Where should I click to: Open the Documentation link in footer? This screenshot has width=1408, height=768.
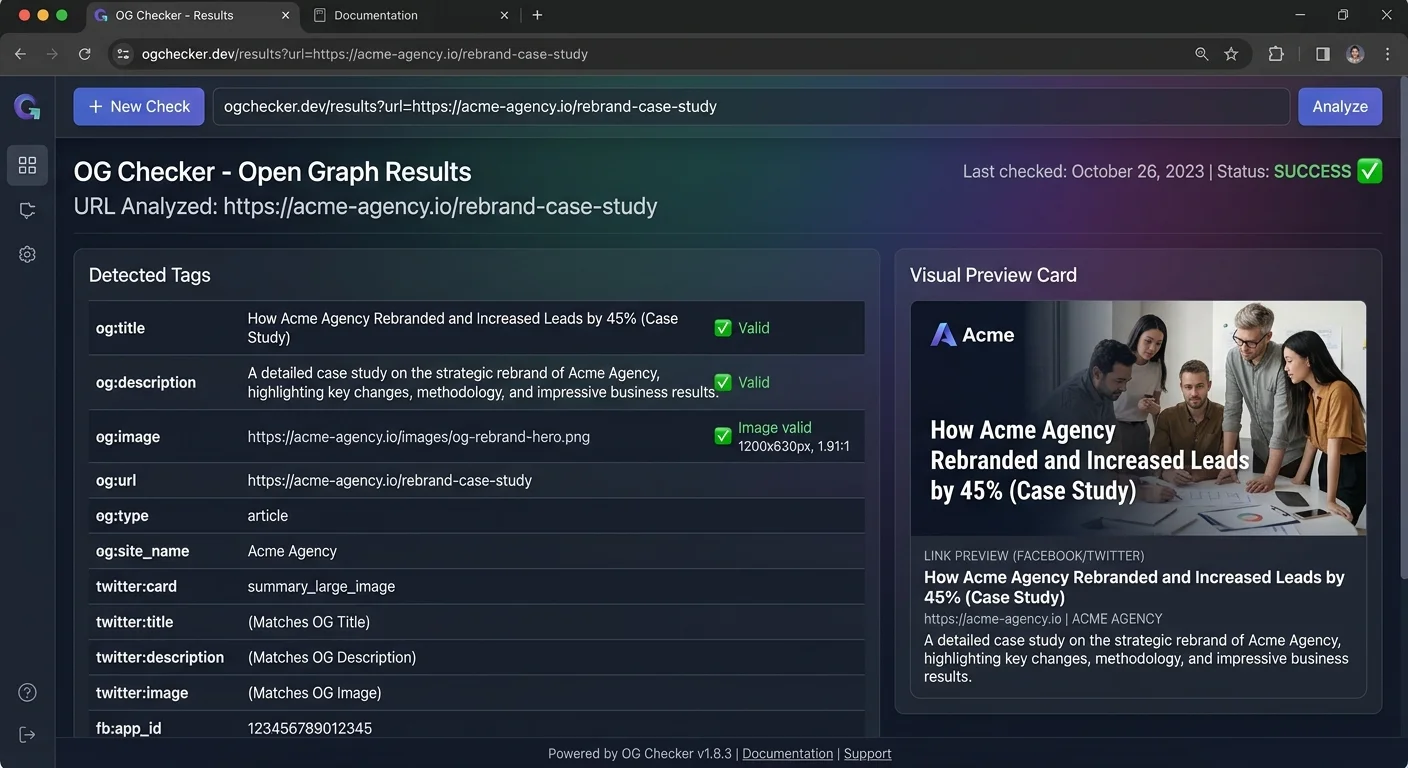(787, 754)
